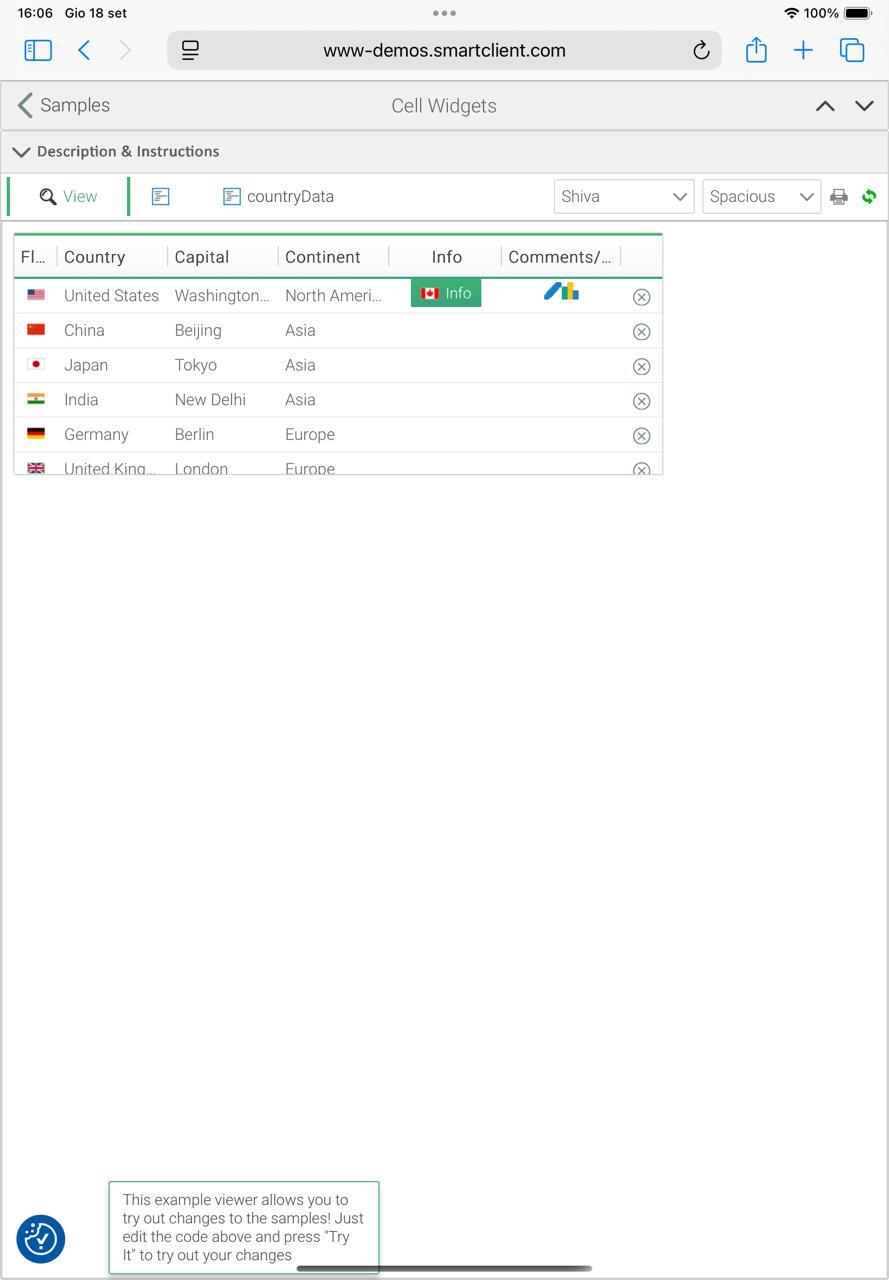
Task: Return to Samples list
Action: 64,105
